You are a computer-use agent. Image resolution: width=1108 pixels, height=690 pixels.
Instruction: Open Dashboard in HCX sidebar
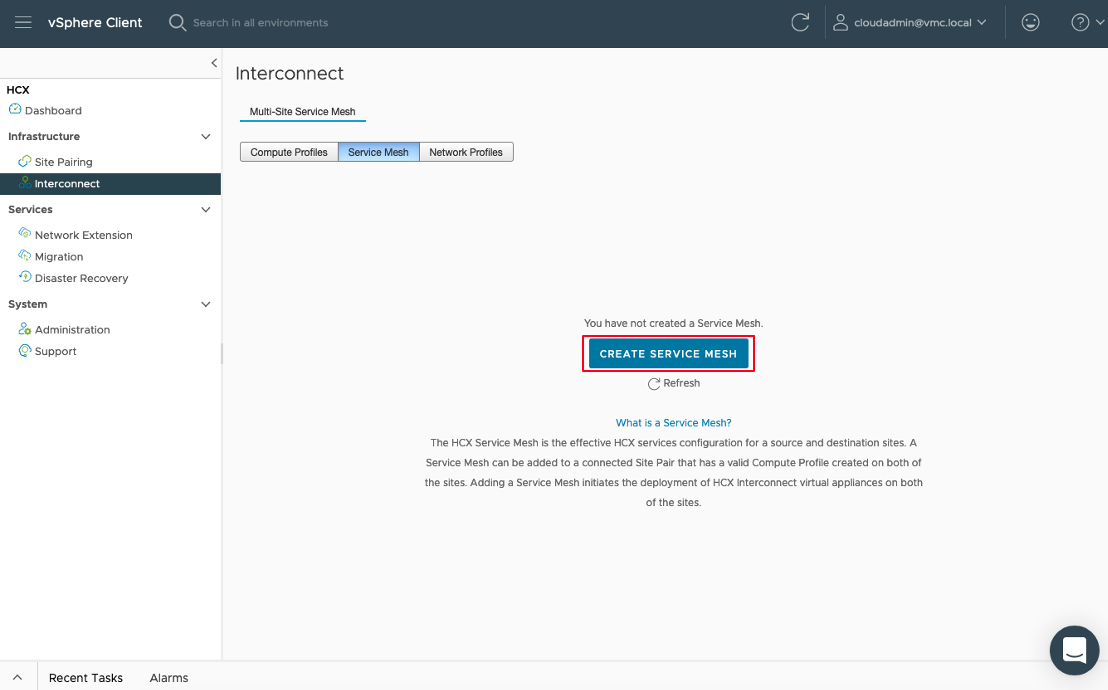[53, 110]
